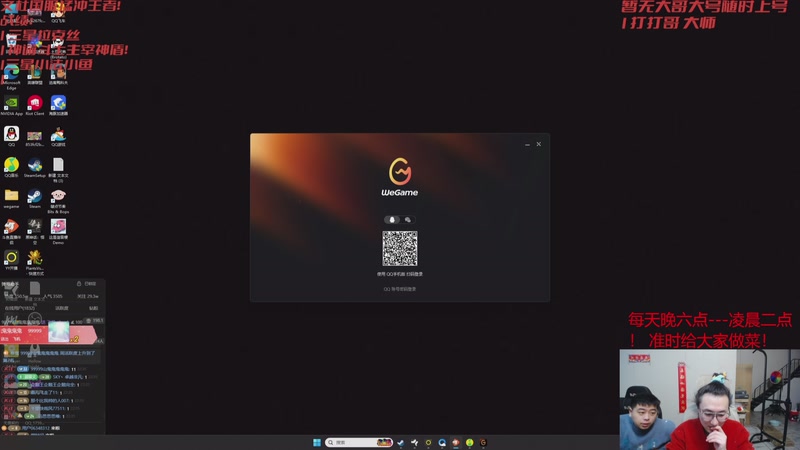Switch to QQ login mode in WeGame
The image size is (800, 450).
[x=392, y=220]
